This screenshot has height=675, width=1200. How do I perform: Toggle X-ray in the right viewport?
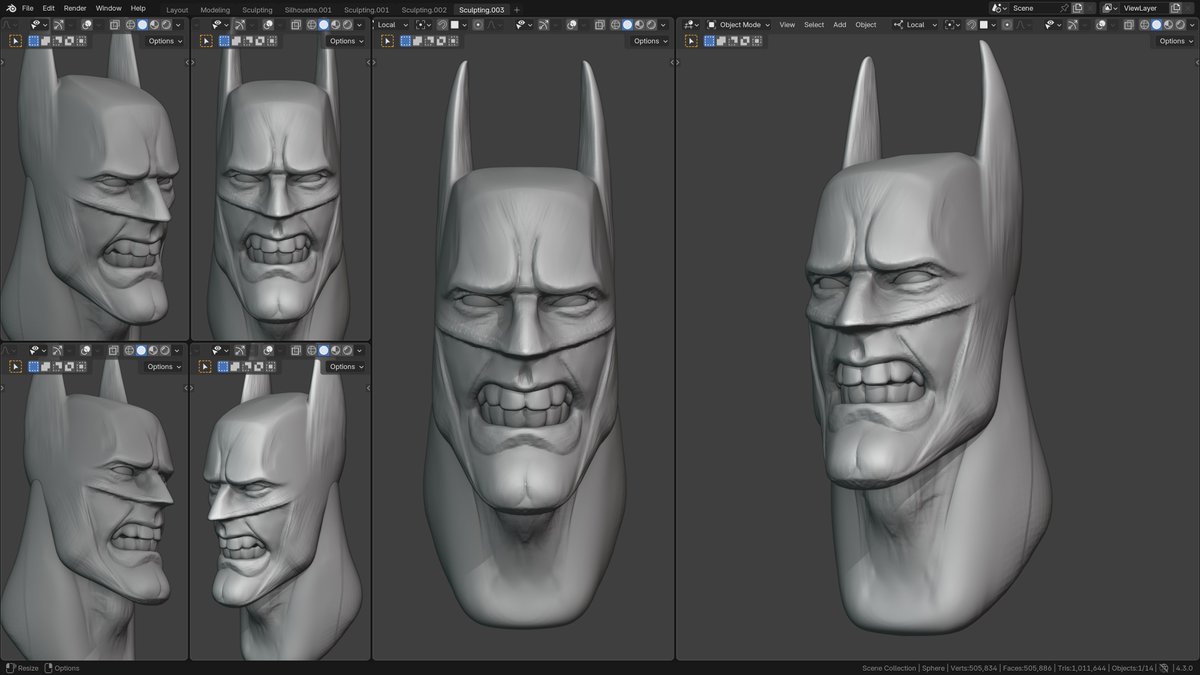click(x=1129, y=25)
